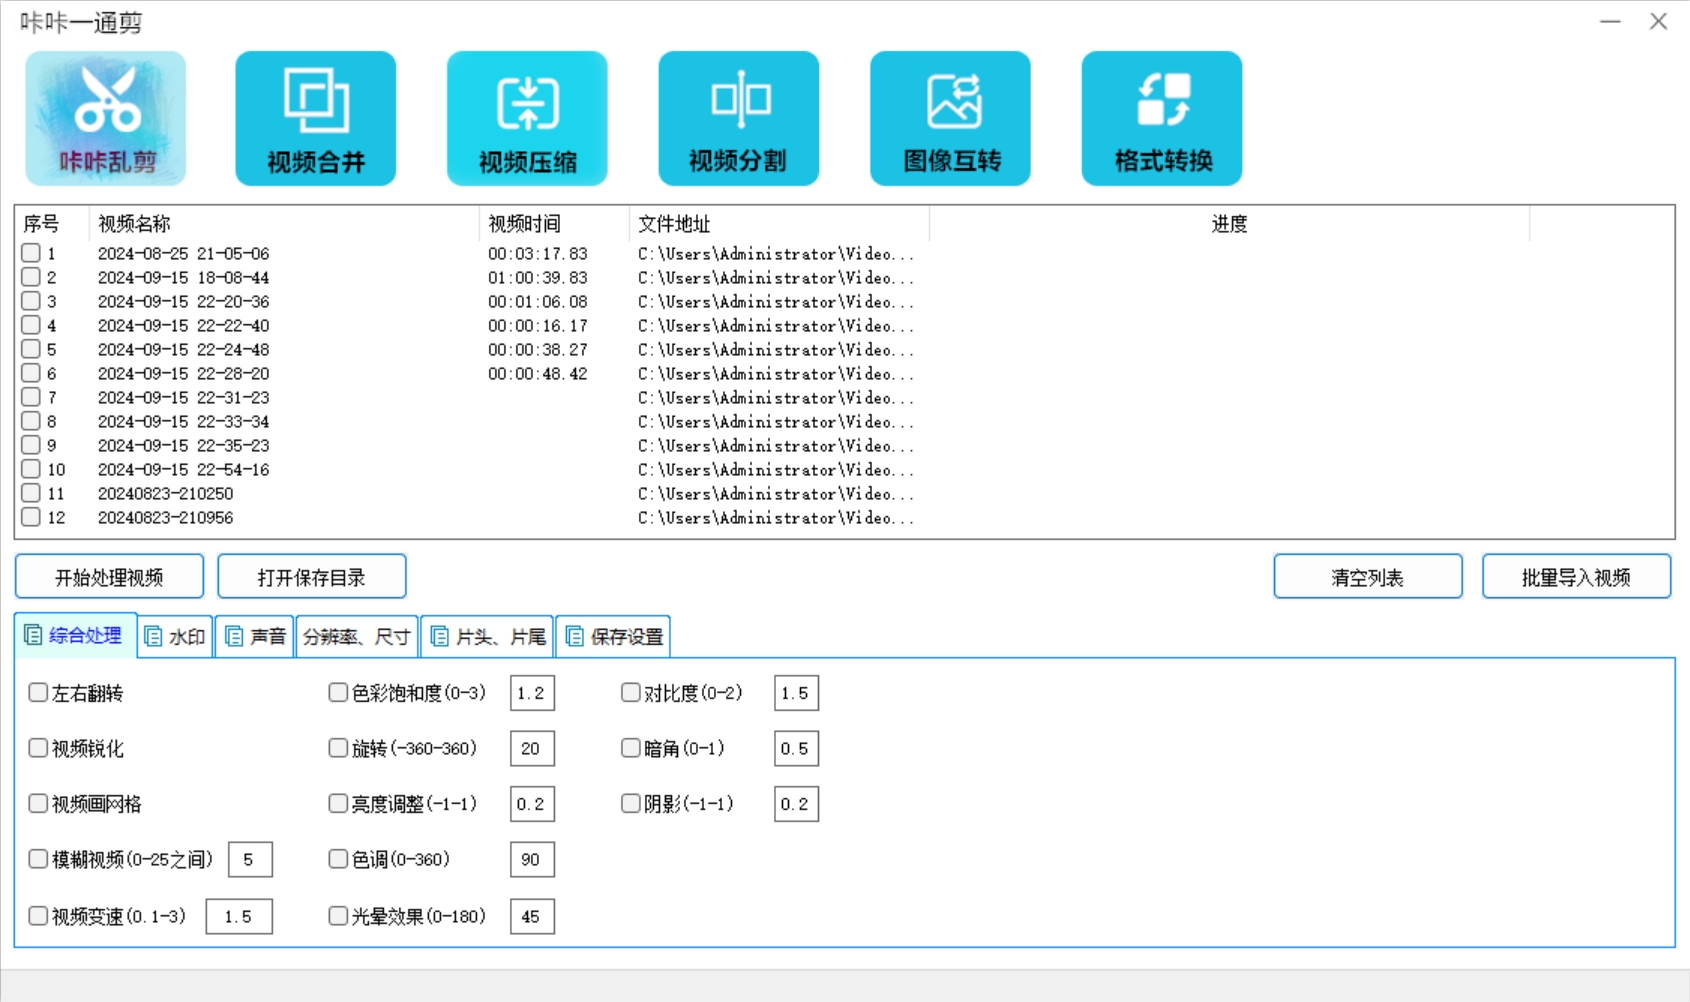Enable the 阴影 shadow checkbox

point(630,803)
